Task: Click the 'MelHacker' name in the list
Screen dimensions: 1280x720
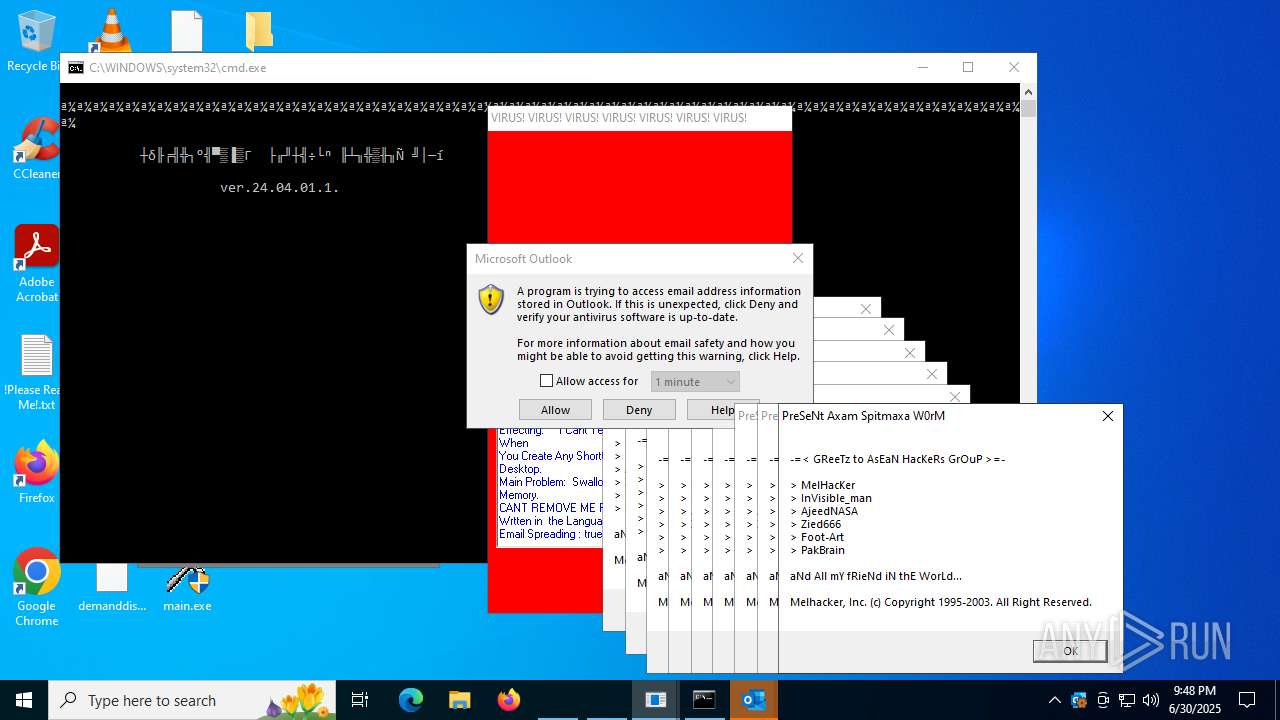Action: tap(828, 485)
